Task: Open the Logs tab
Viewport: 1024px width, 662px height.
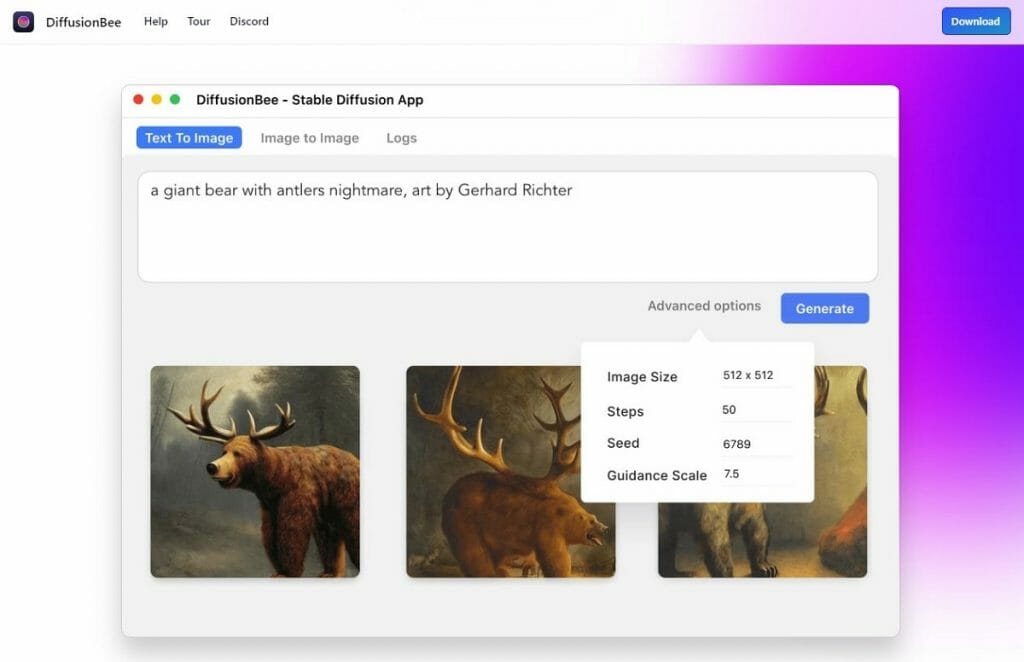Action: pyautogui.click(x=400, y=138)
